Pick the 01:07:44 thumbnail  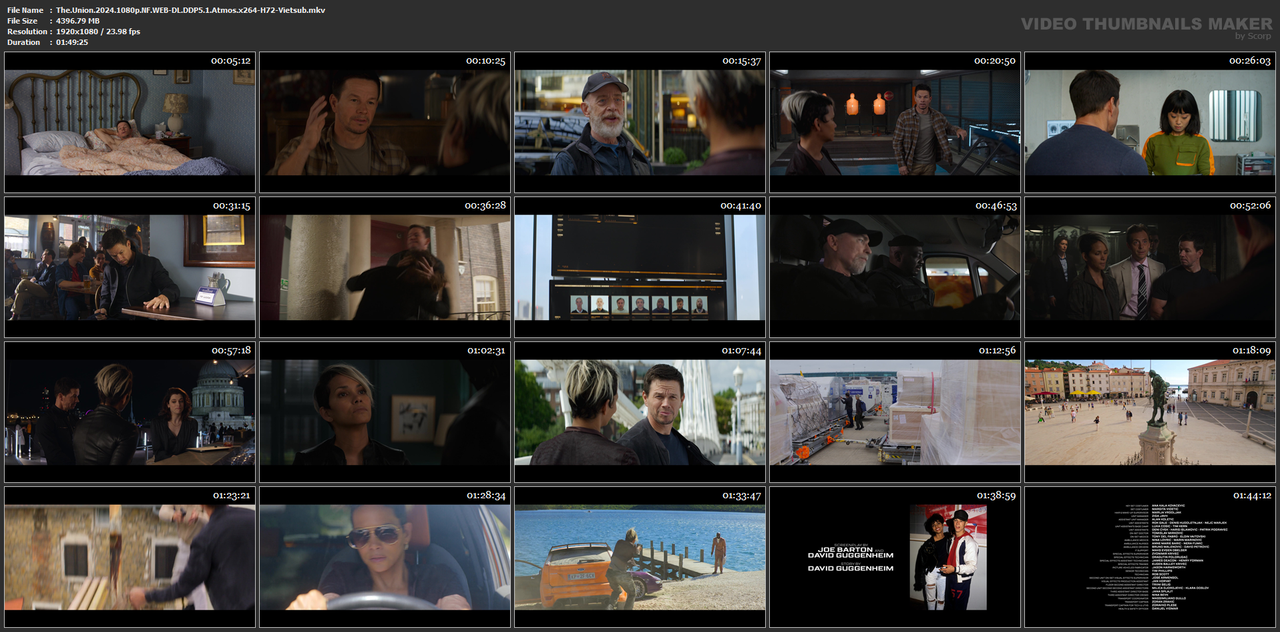(640, 412)
